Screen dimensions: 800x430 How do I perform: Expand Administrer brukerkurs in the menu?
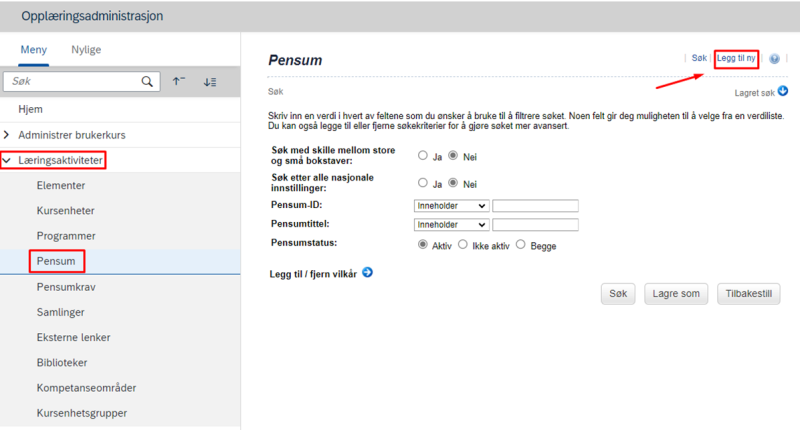(x=7, y=135)
